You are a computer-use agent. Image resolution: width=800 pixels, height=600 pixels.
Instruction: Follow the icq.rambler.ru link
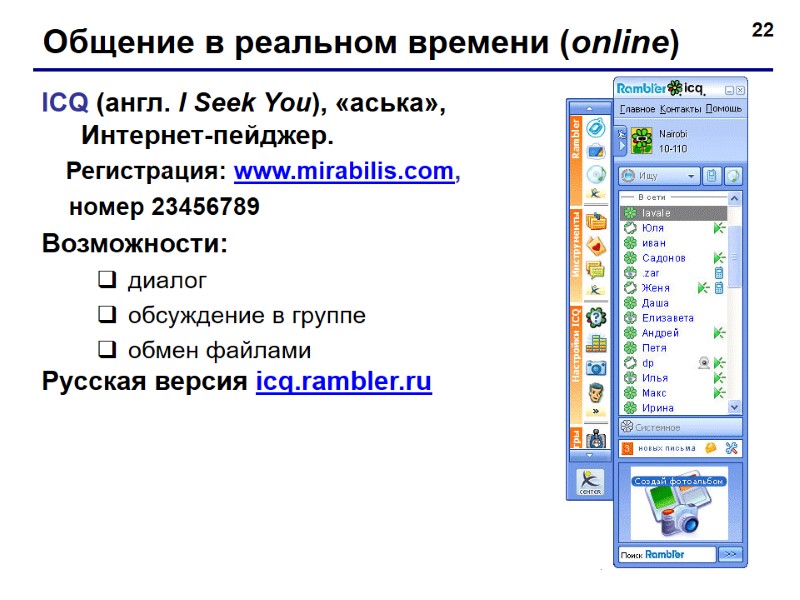(x=344, y=381)
